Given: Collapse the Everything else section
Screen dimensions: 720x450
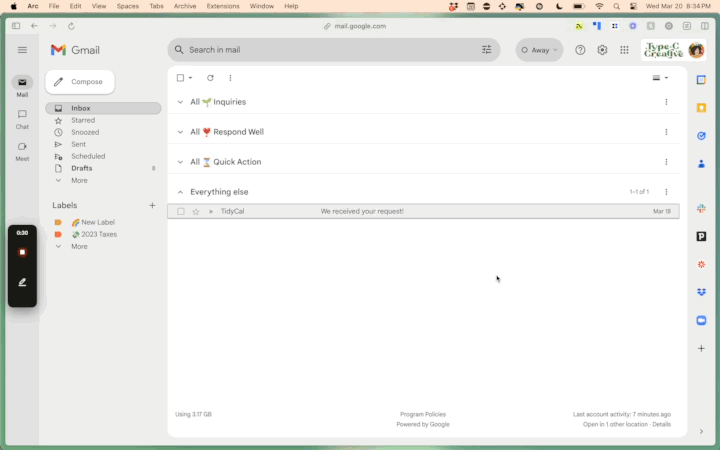Looking at the screenshot, I should pyautogui.click(x=180, y=192).
